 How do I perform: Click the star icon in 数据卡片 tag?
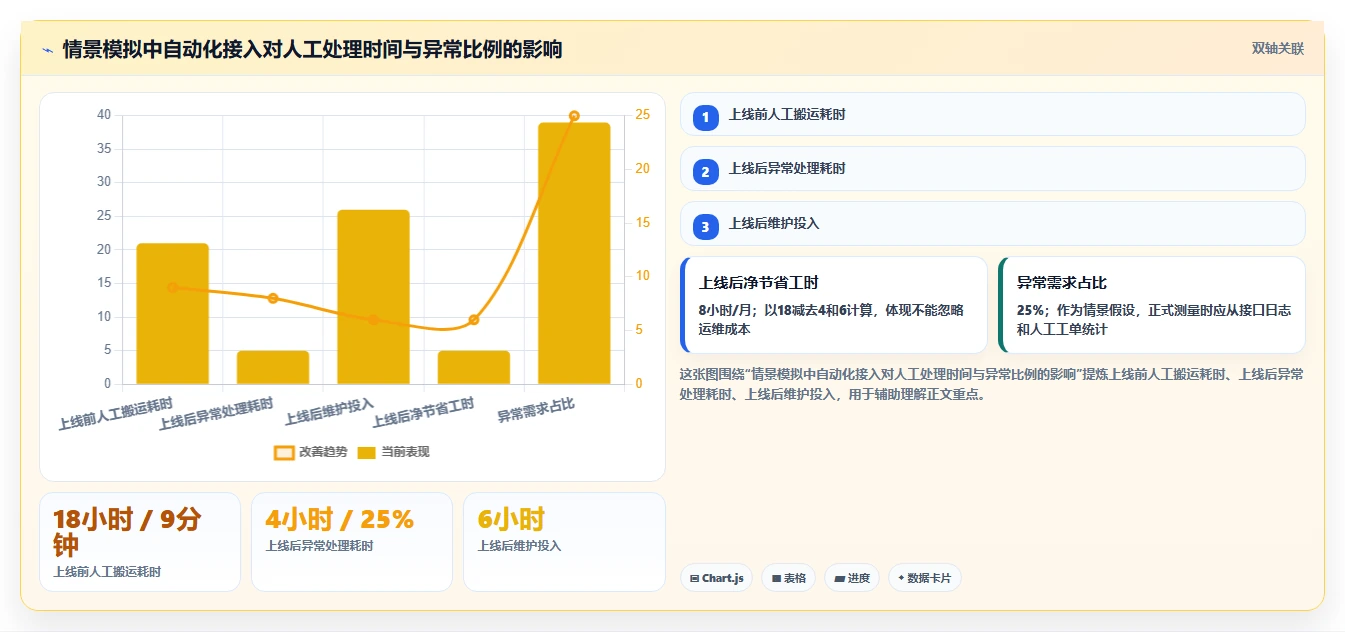[x=901, y=578]
